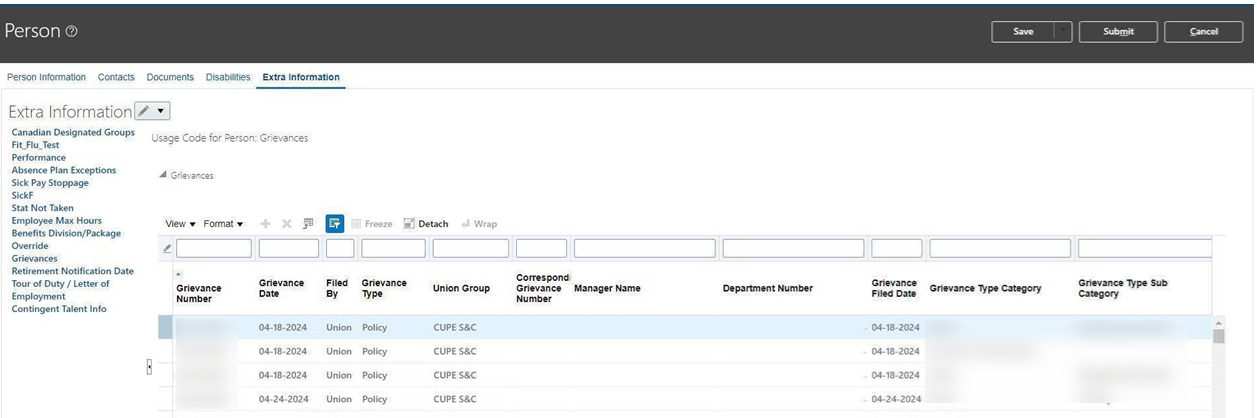
Task: Click the clear filters icon beside filter row
Action: (x=167, y=248)
